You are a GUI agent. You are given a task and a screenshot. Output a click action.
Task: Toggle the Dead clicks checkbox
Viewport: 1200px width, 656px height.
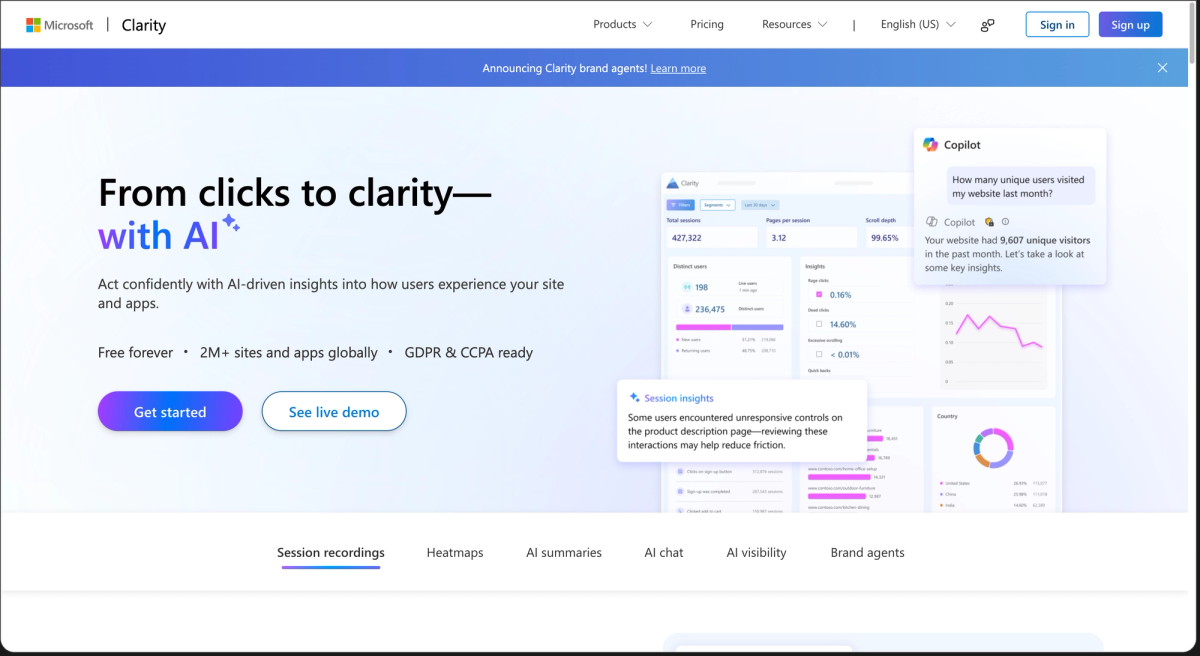coord(819,324)
